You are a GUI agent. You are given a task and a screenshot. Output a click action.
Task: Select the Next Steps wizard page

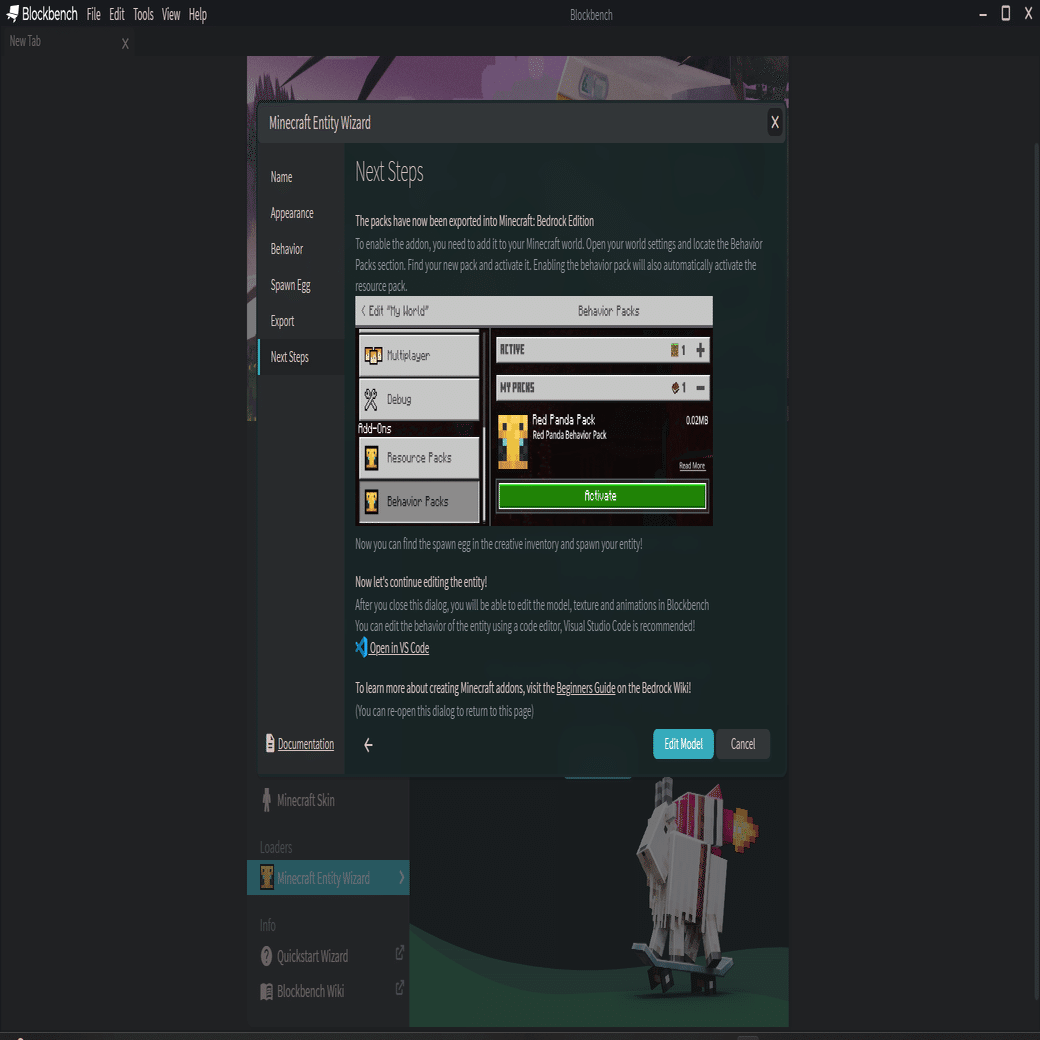301,357
